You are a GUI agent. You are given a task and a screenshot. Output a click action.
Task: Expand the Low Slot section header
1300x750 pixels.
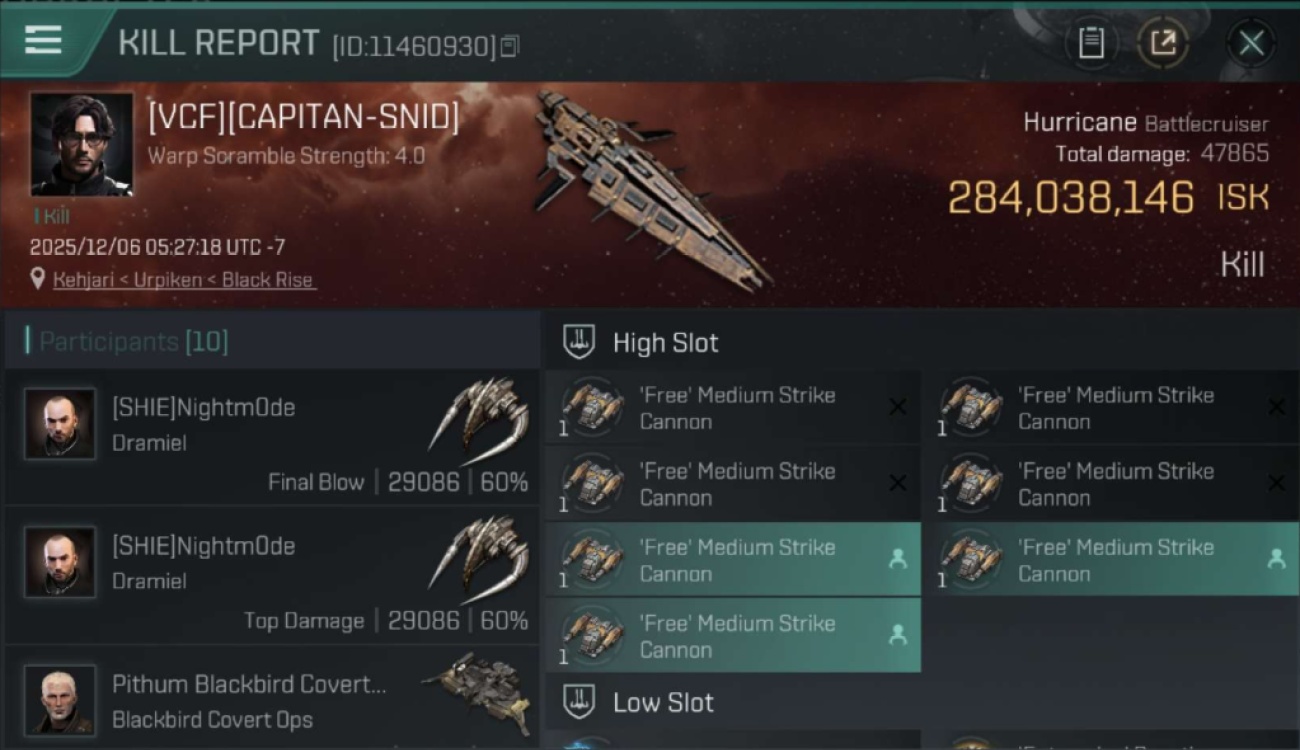tap(663, 702)
